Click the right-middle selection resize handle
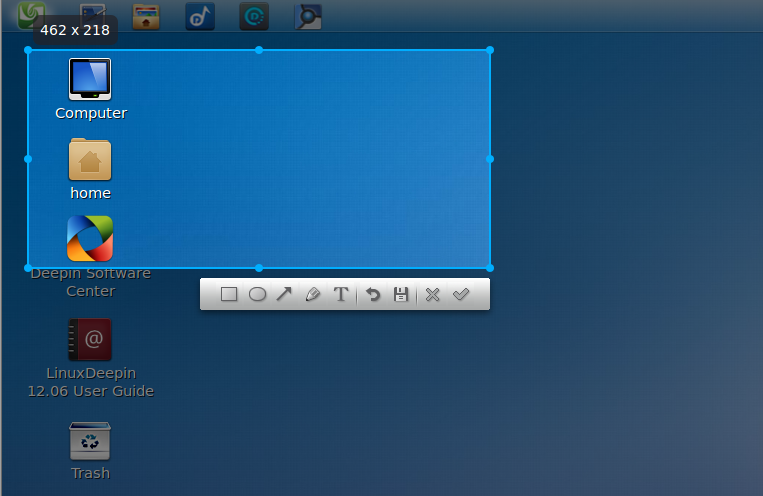763x496 pixels. [x=490, y=159]
